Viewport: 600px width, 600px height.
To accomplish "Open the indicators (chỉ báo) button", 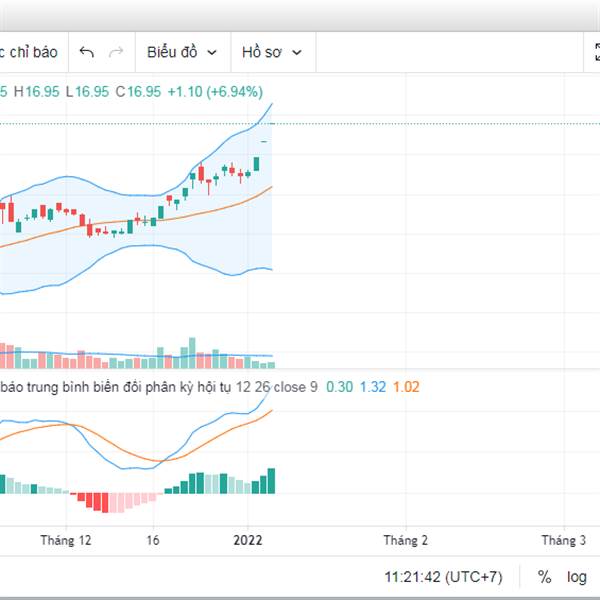I will 29,52.
